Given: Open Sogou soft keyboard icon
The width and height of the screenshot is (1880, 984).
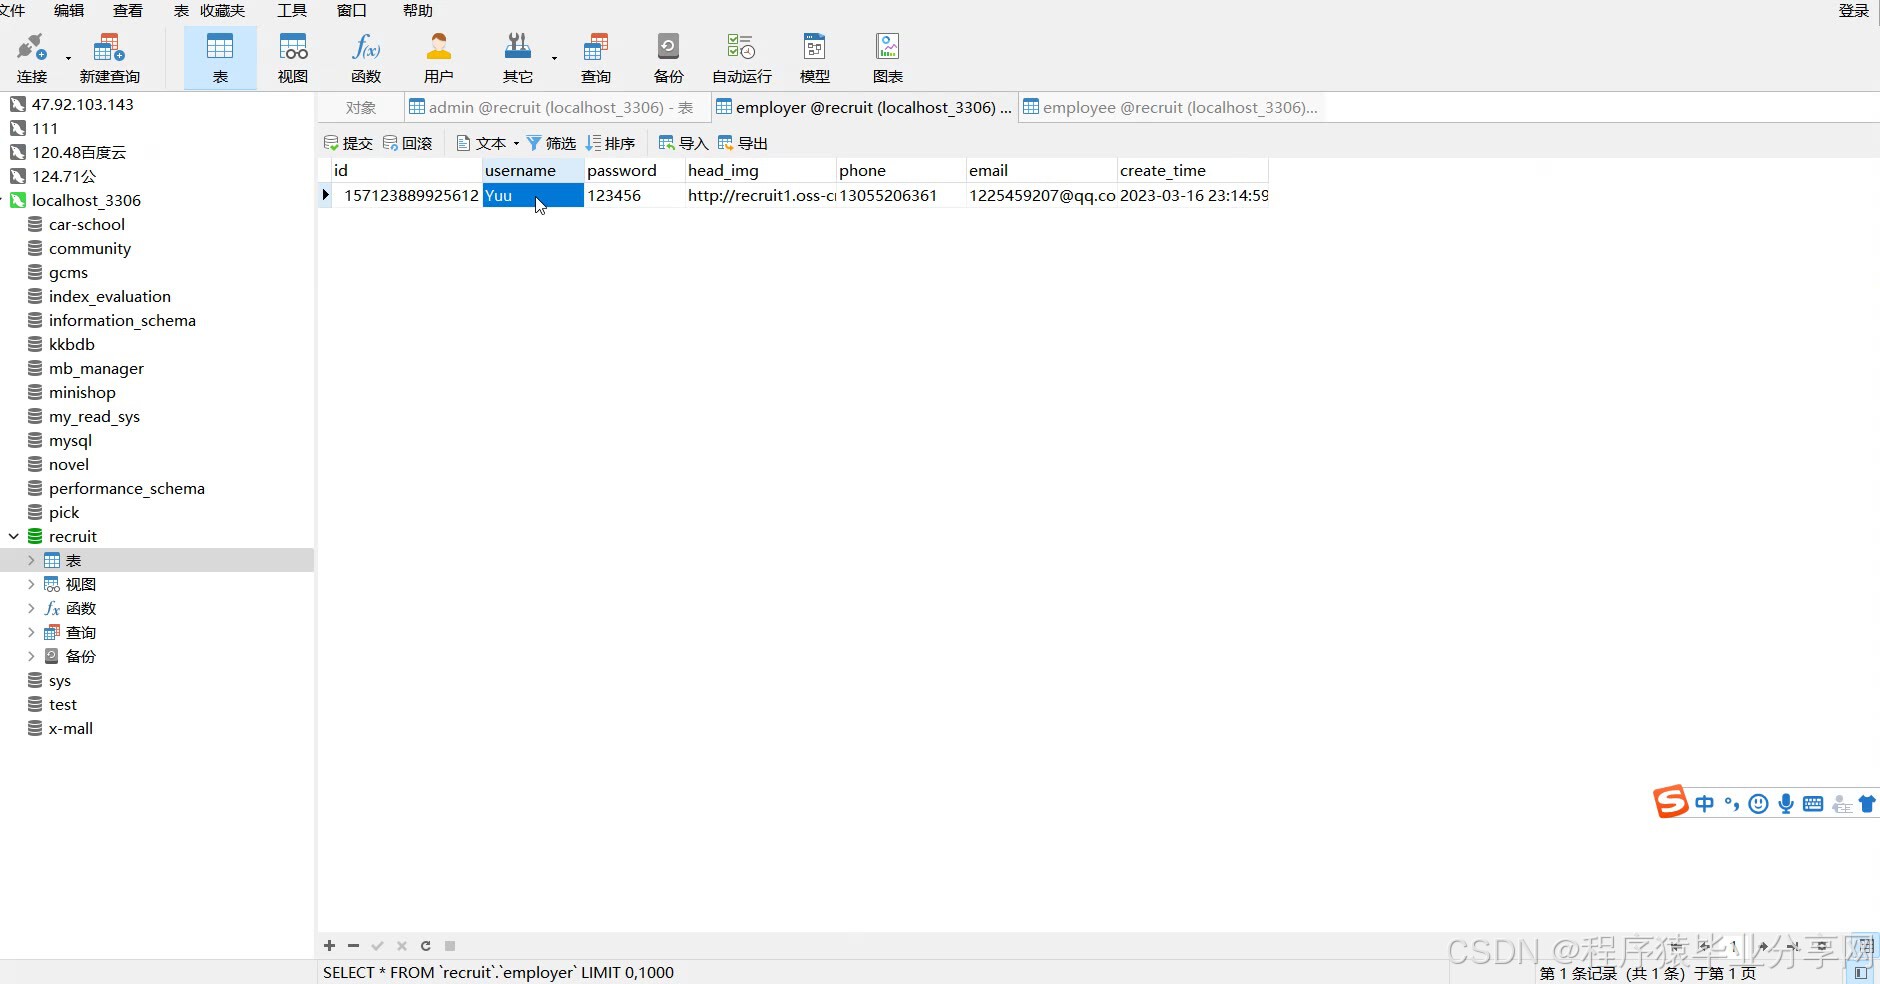Looking at the screenshot, I should (1813, 803).
